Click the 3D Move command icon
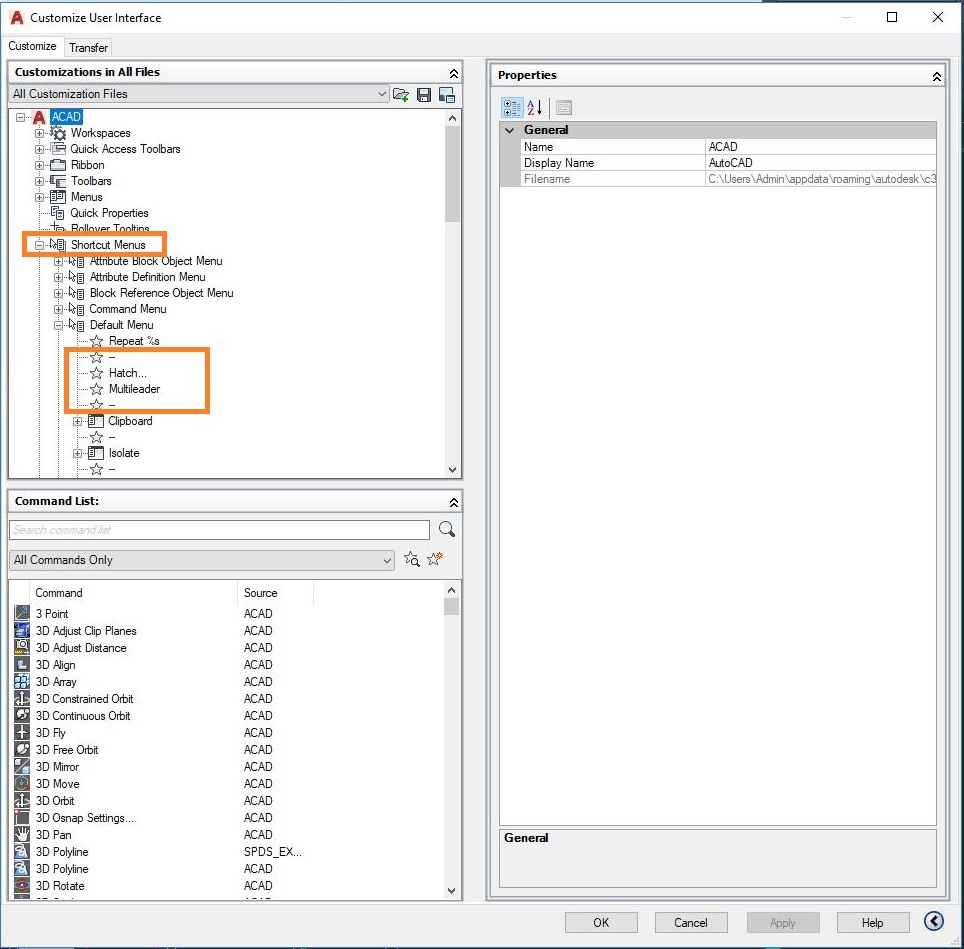Viewport: 964px width, 949px height. [x=22, y=783]
